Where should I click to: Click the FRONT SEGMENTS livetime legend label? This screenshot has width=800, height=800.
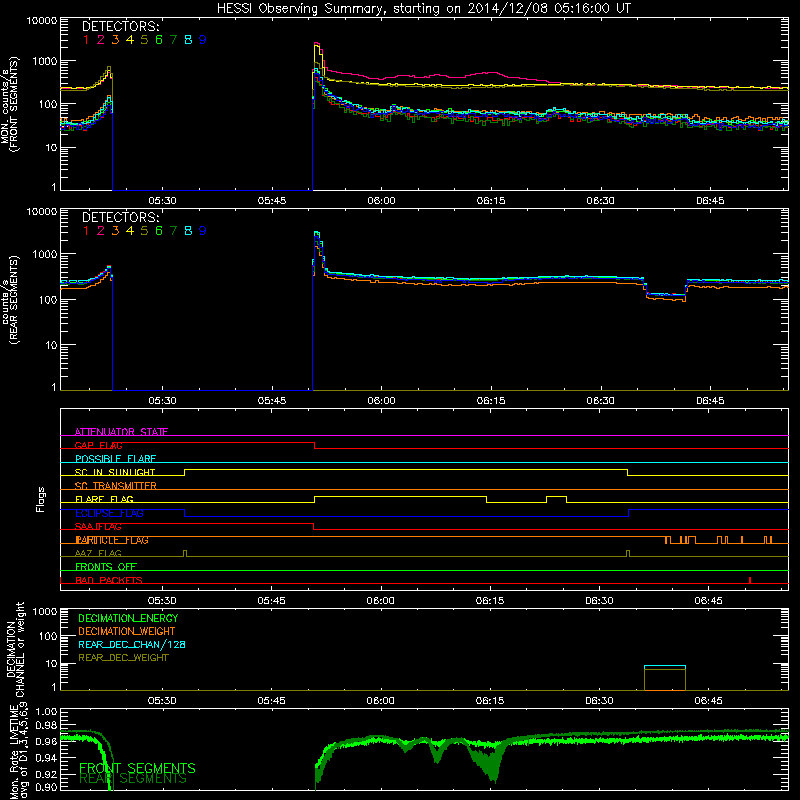coord(137,768)
